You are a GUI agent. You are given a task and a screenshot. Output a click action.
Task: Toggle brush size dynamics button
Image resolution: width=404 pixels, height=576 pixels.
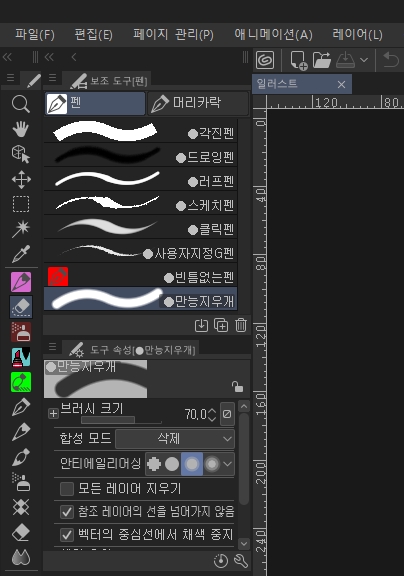pos(227,414)
